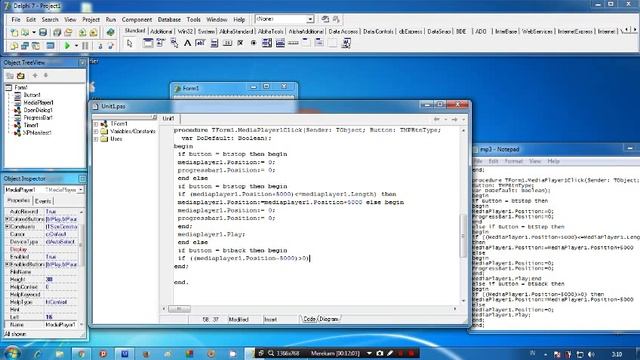The image size is (640, 360).
Task: Click the New Form toolbar icon
Action: tap(50, 46)
